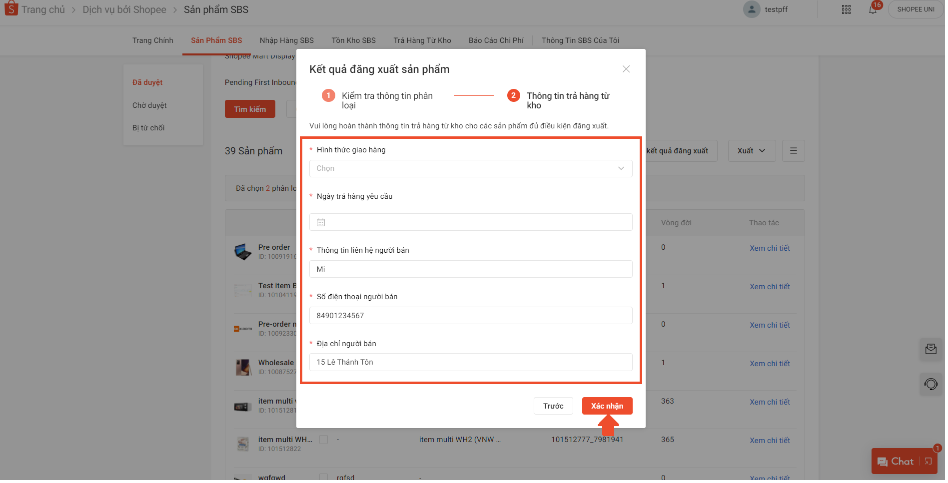The width and height of the screenshot is (948, 483).
Task: Select Chờ duyệt in the sidebar
Action: 150,105
